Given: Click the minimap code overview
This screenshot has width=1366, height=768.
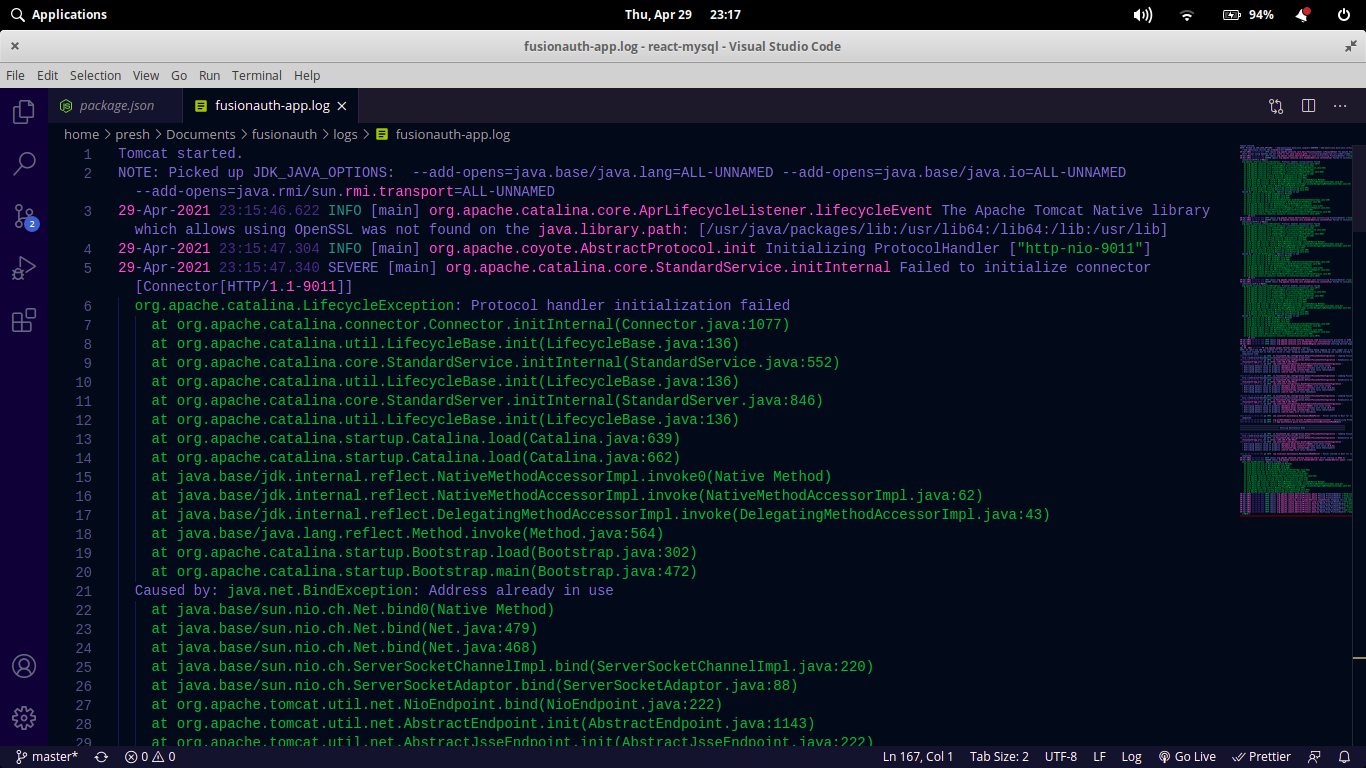Looking at the screenshot, I should click(x=1295, y=330).
